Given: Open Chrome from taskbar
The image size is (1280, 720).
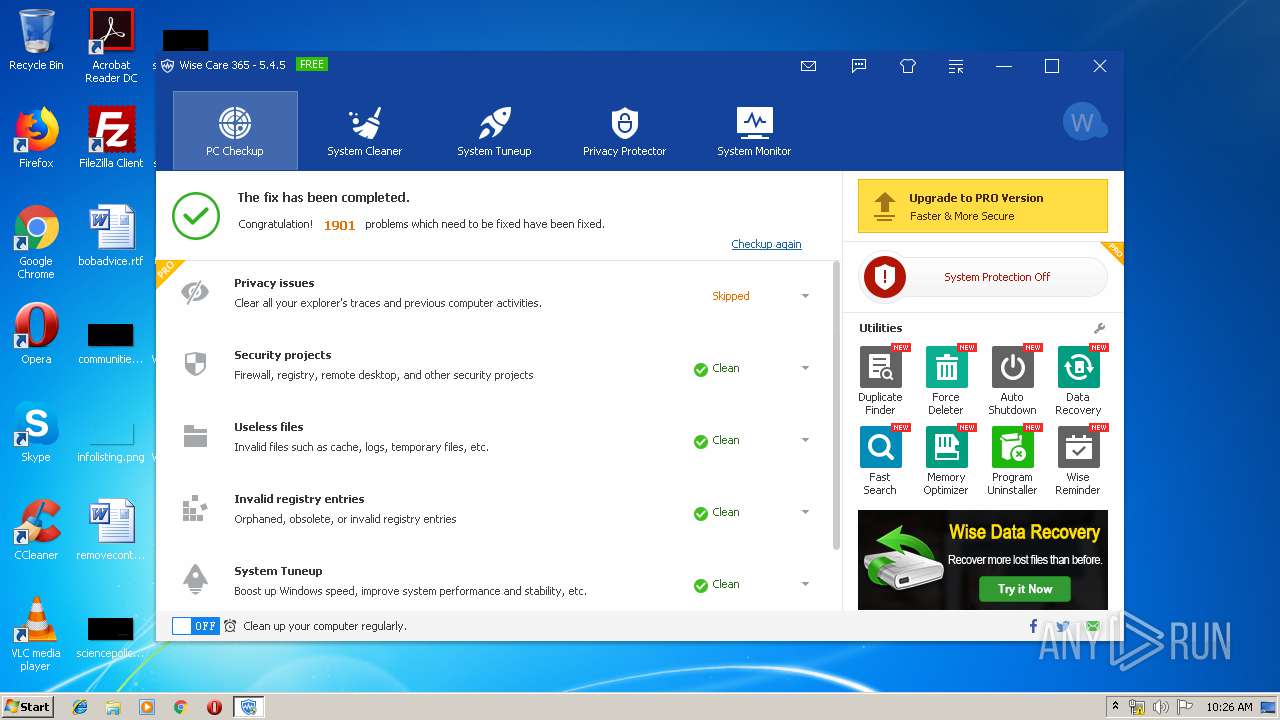Looking at the screenshot, I should click(x=180, y=707).
